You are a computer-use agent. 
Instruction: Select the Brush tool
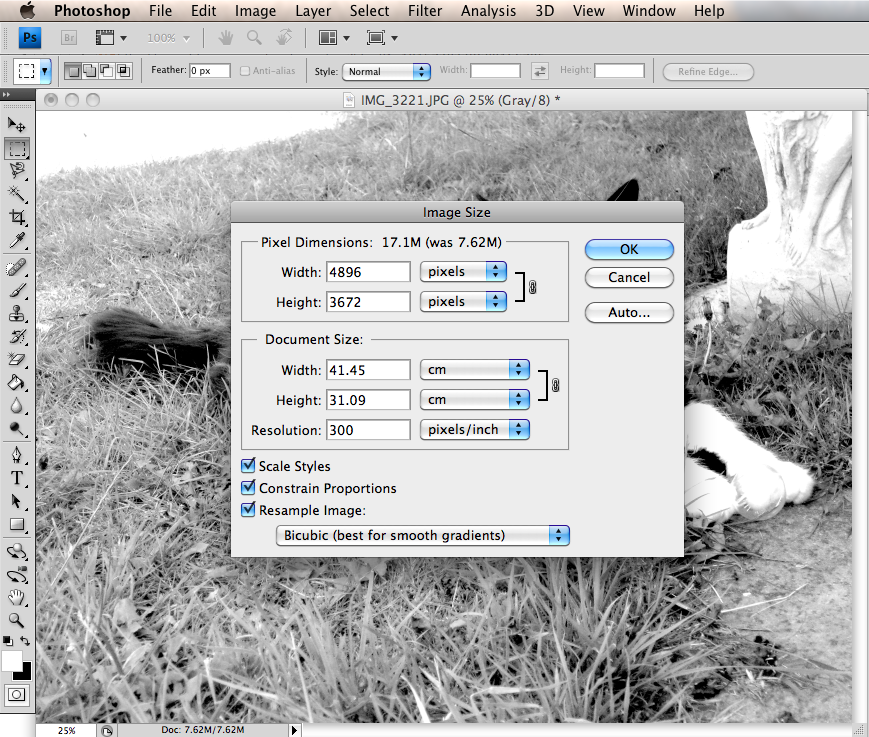17,291
